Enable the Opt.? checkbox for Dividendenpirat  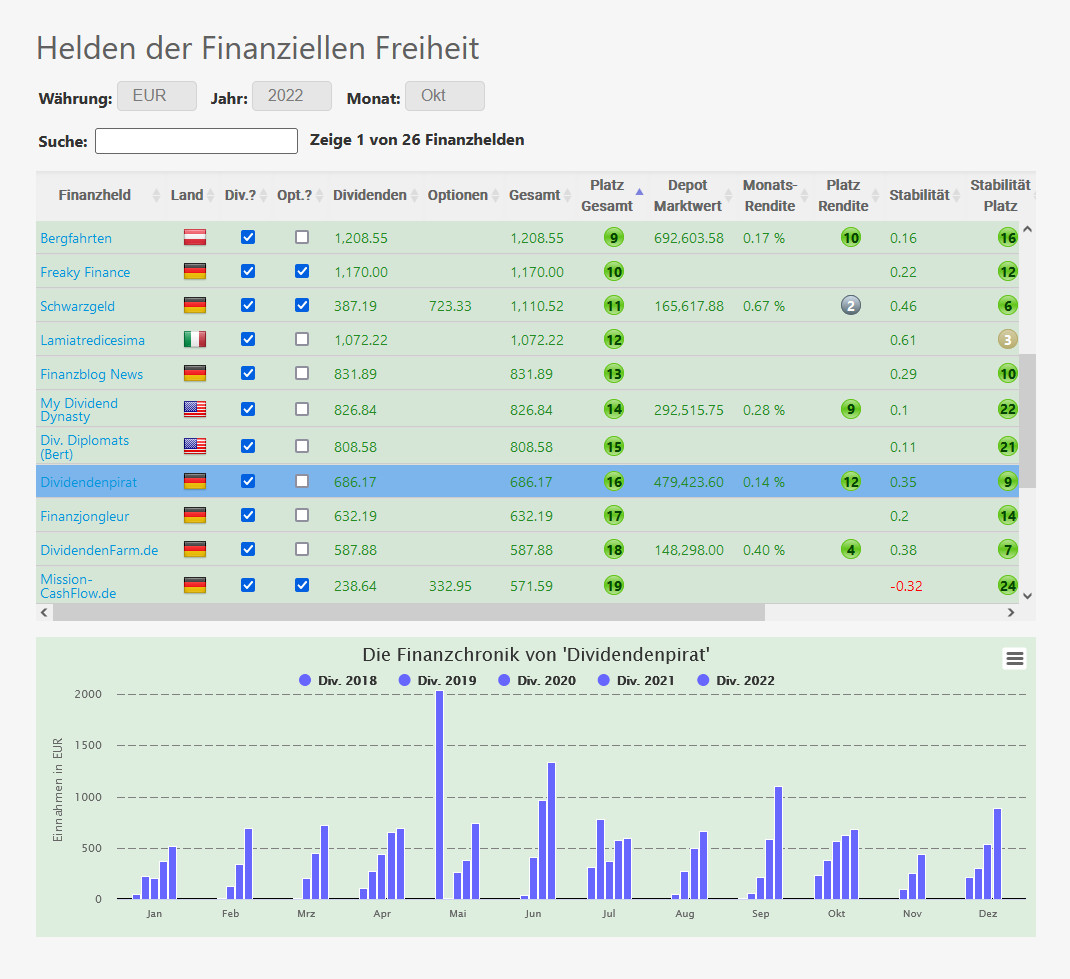click(302, 482)
